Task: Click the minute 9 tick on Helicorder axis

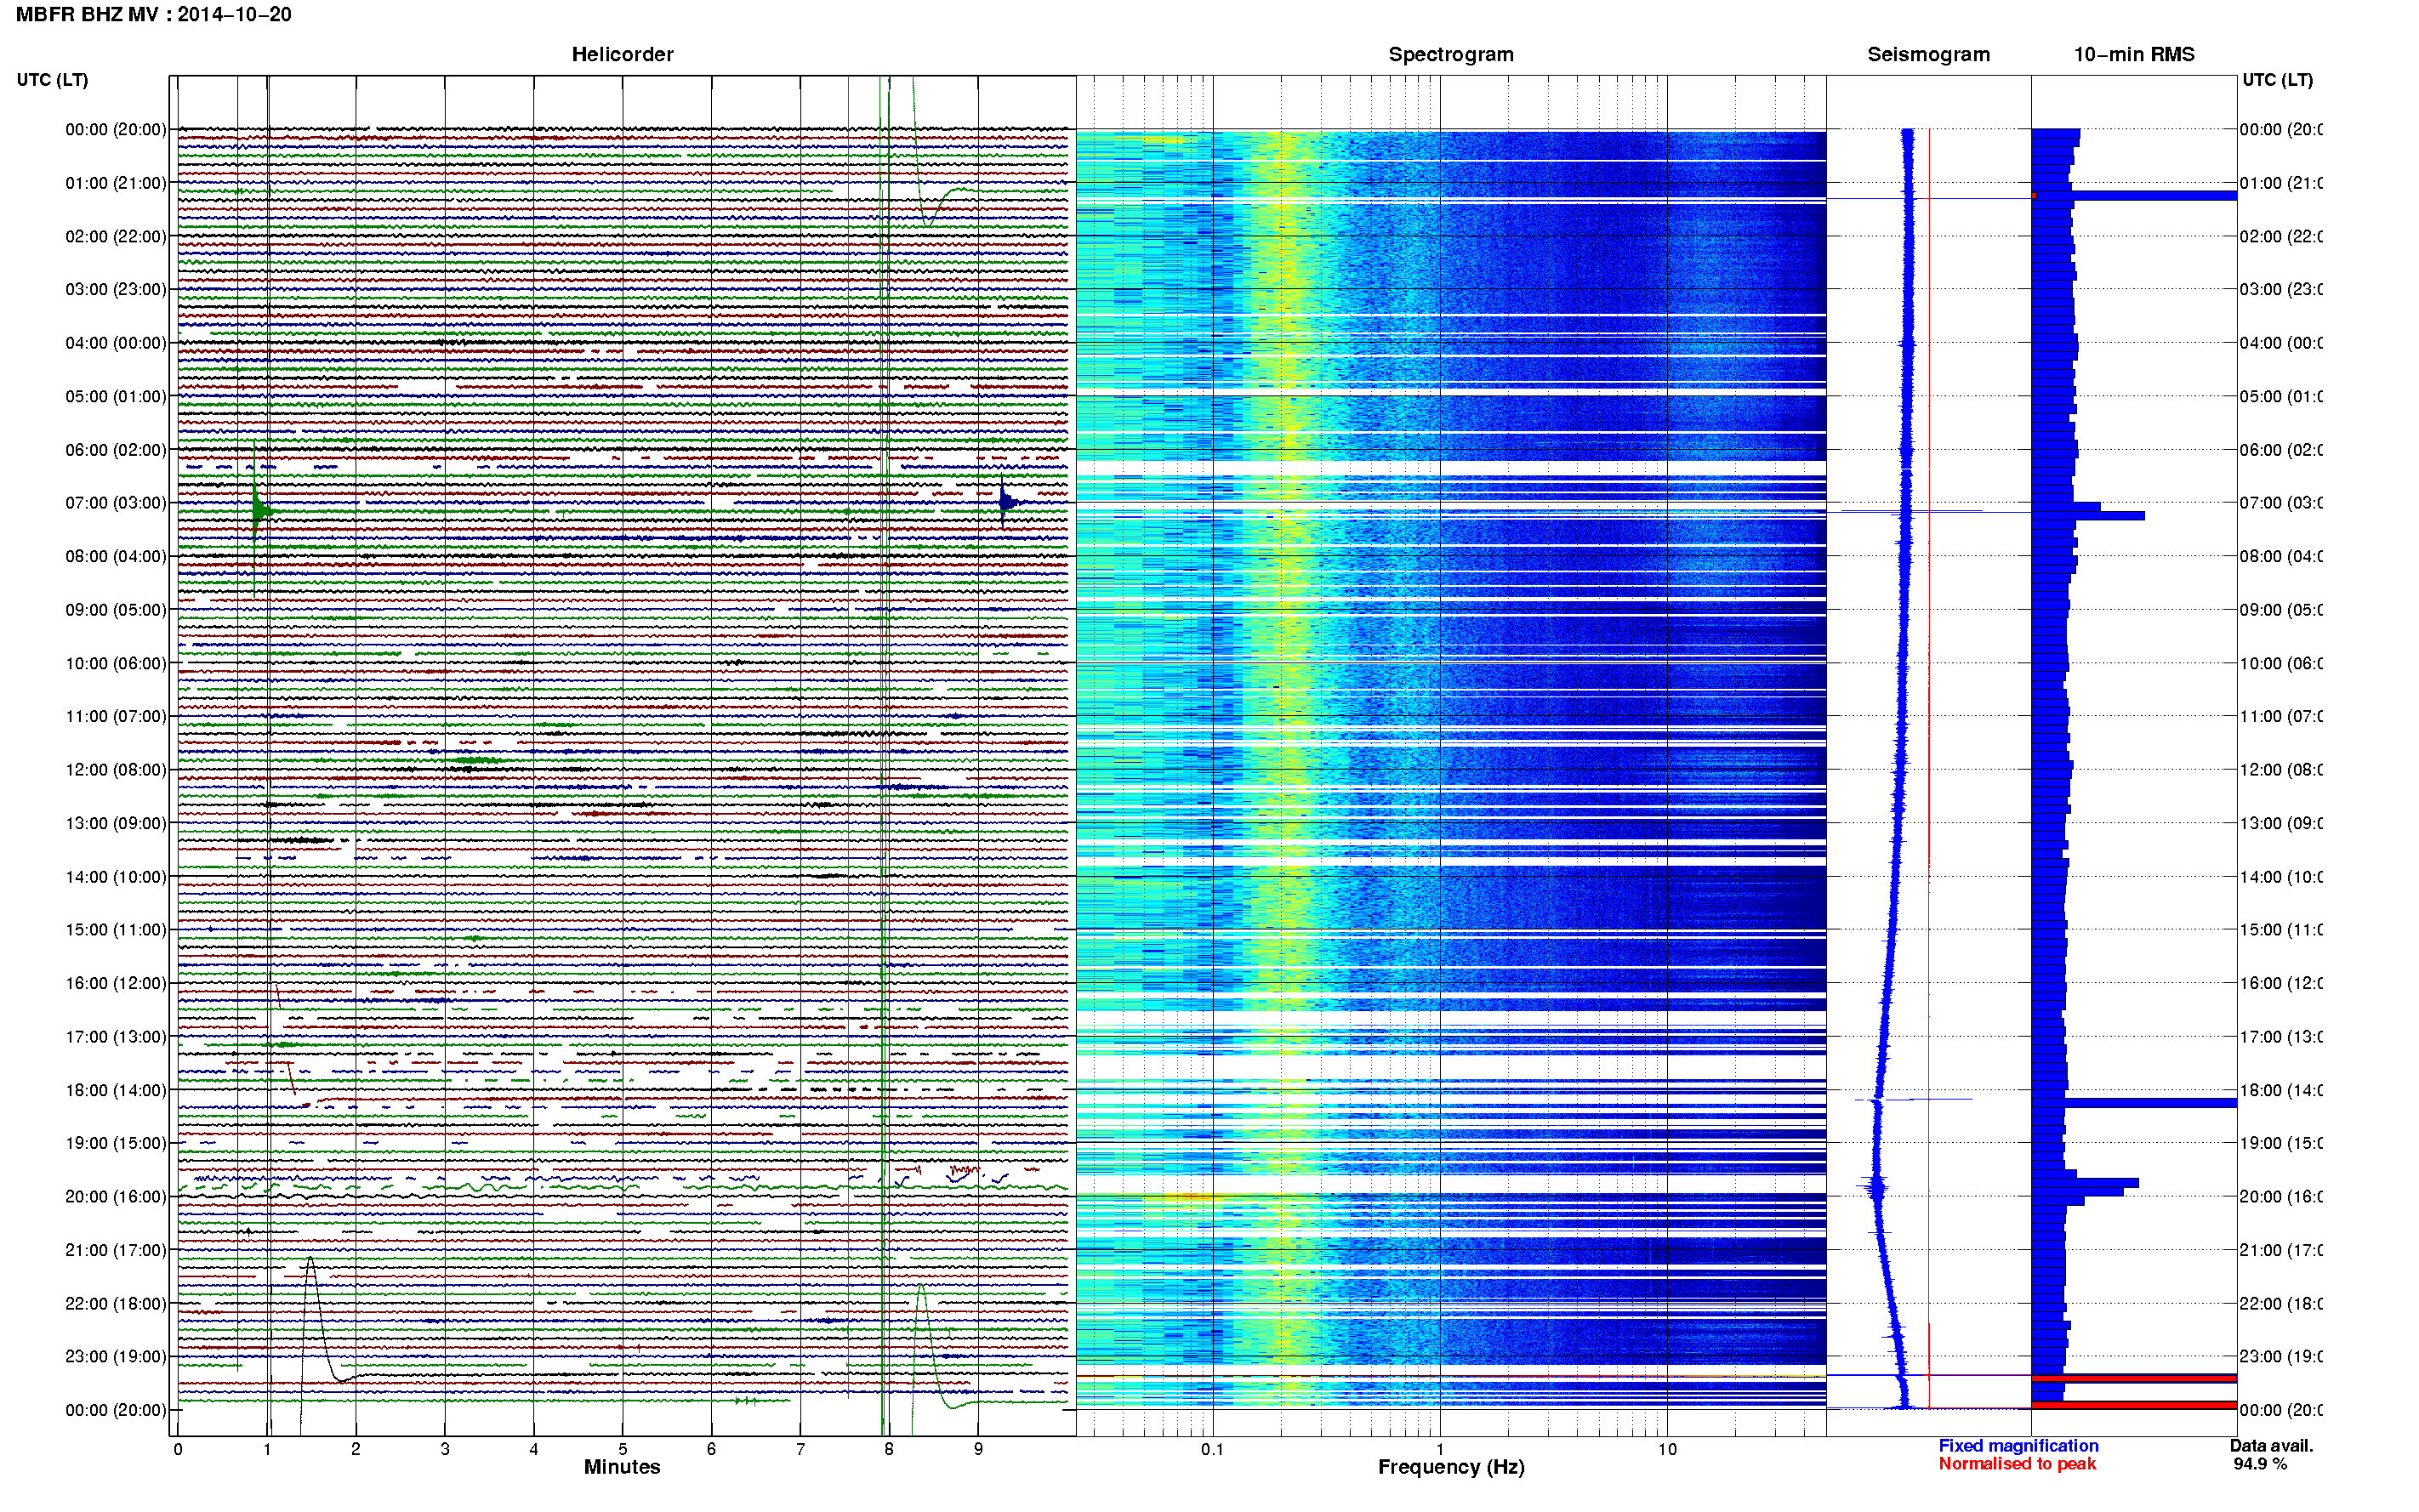Action: pos(978,1449)
